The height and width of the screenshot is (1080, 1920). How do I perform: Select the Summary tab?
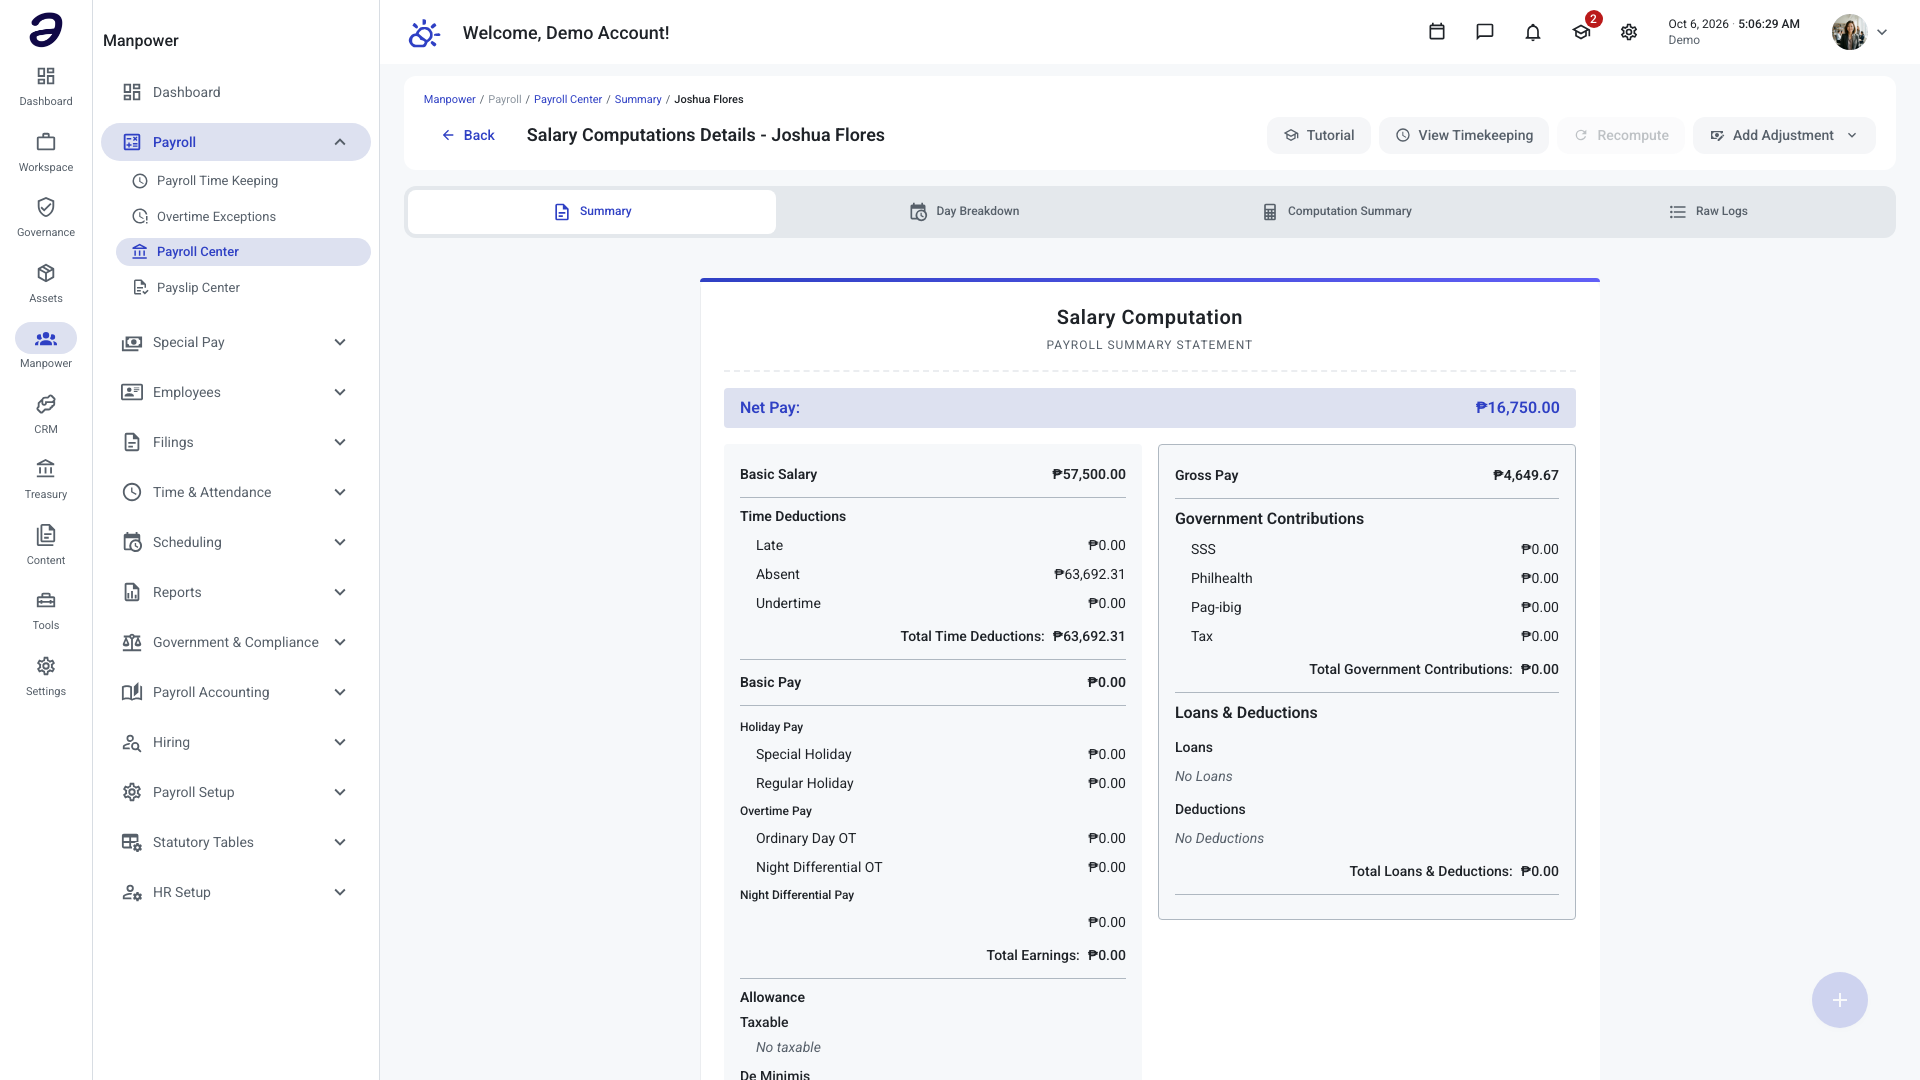click(x=592, y=212)
